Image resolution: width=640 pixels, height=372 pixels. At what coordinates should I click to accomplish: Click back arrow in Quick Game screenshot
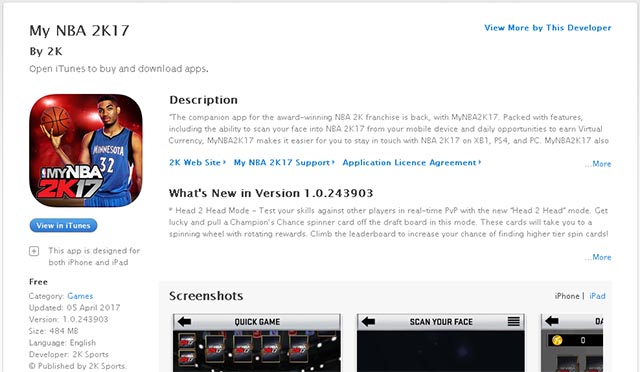tap(184, 322)
